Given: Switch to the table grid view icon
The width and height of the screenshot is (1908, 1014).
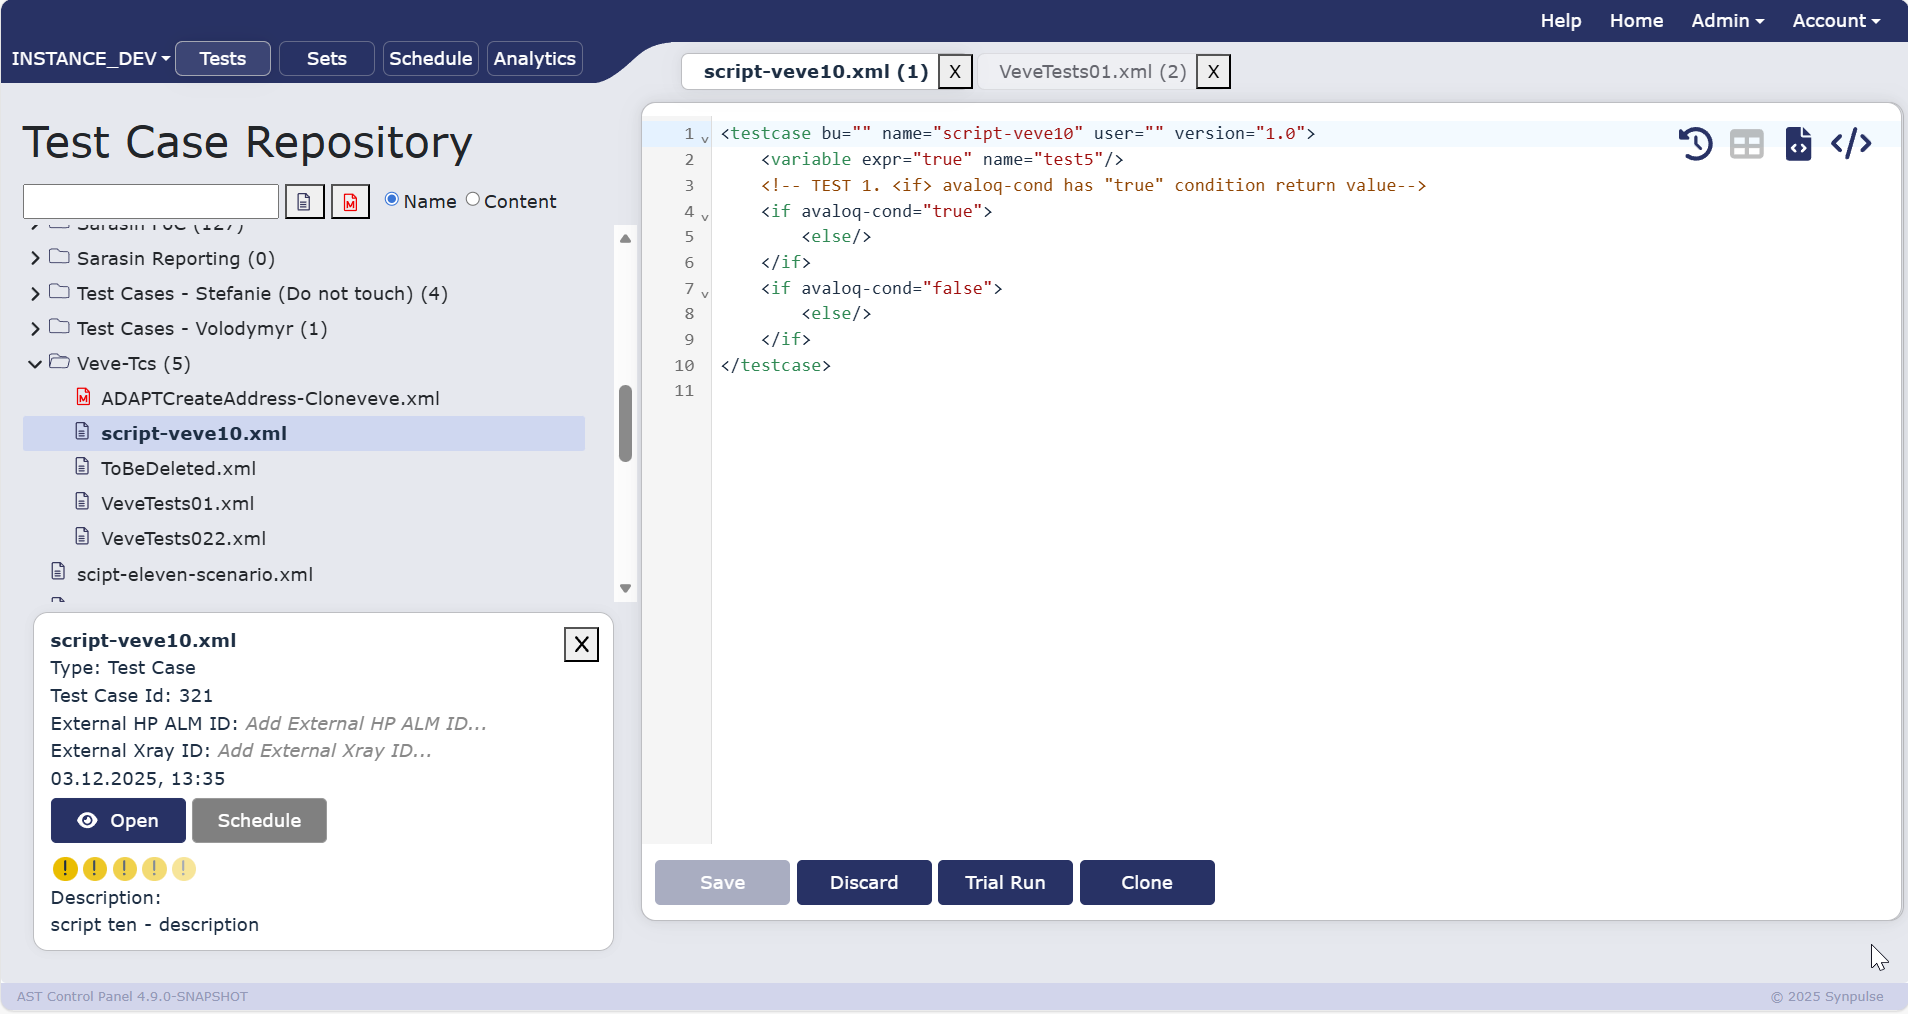Looking at the screenshot, I should coord(1747,144).
